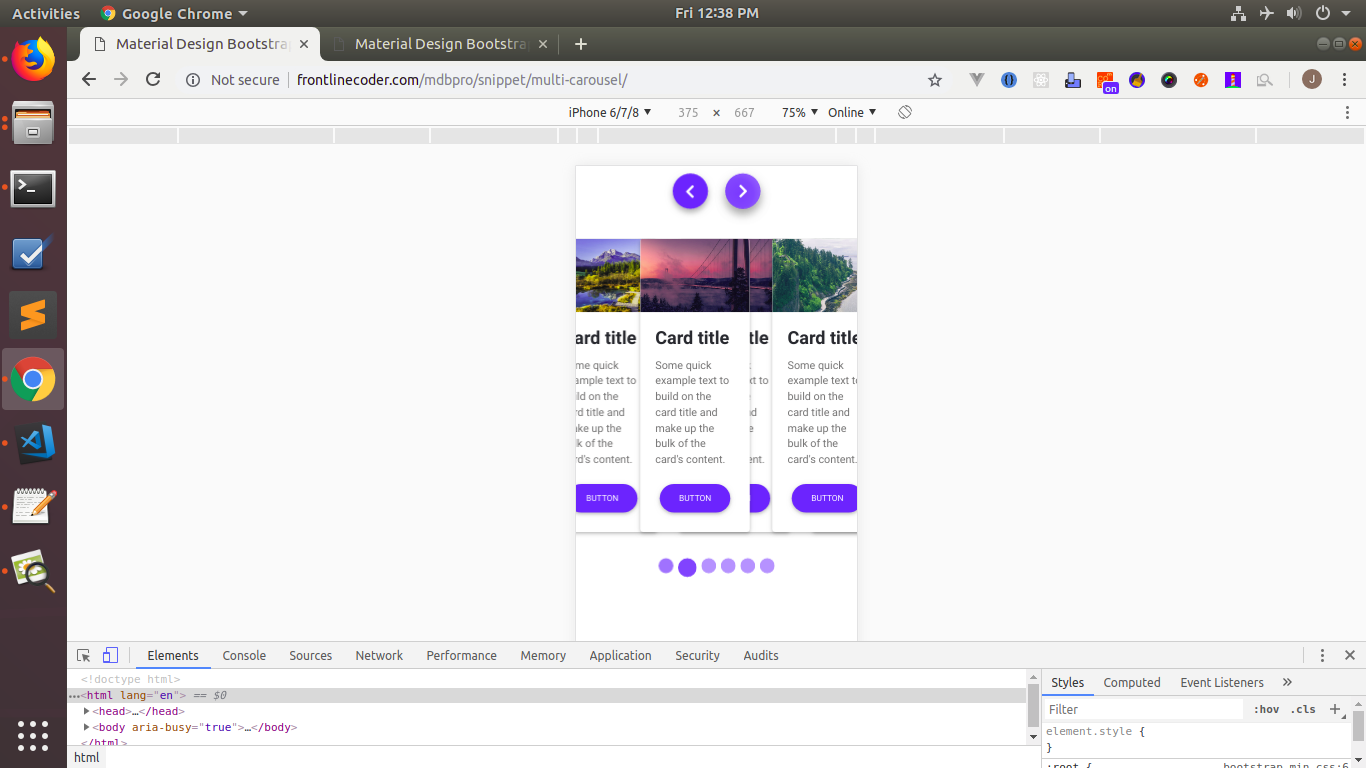
Task: Open the Chrome profile avatar J
Action: pyautogui.click(x=1312, y=80)
